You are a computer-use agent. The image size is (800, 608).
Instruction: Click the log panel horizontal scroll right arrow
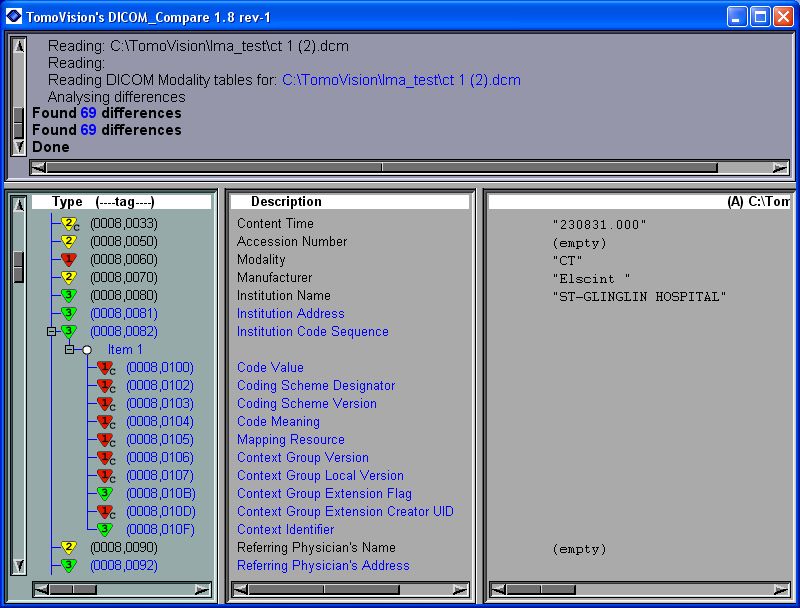pos(780,167)
